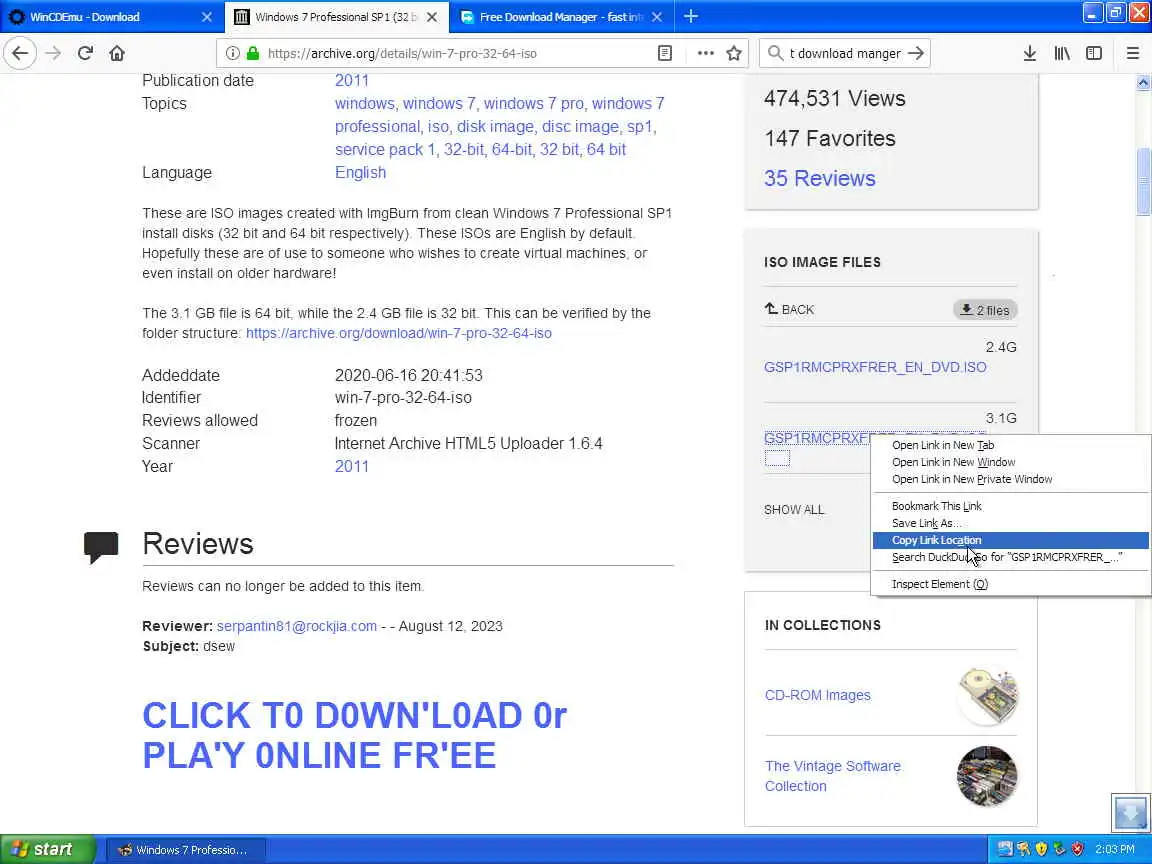
Task: Open the Firefox home page
Action: point(117,53)
